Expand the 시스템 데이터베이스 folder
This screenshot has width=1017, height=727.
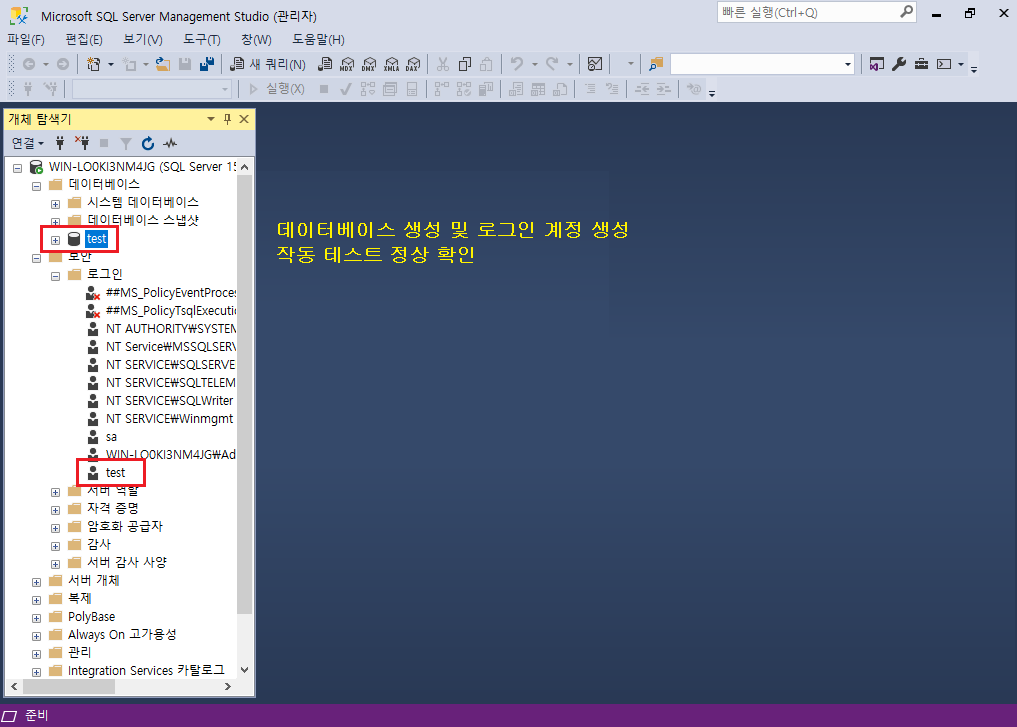(x=55, y=204)
